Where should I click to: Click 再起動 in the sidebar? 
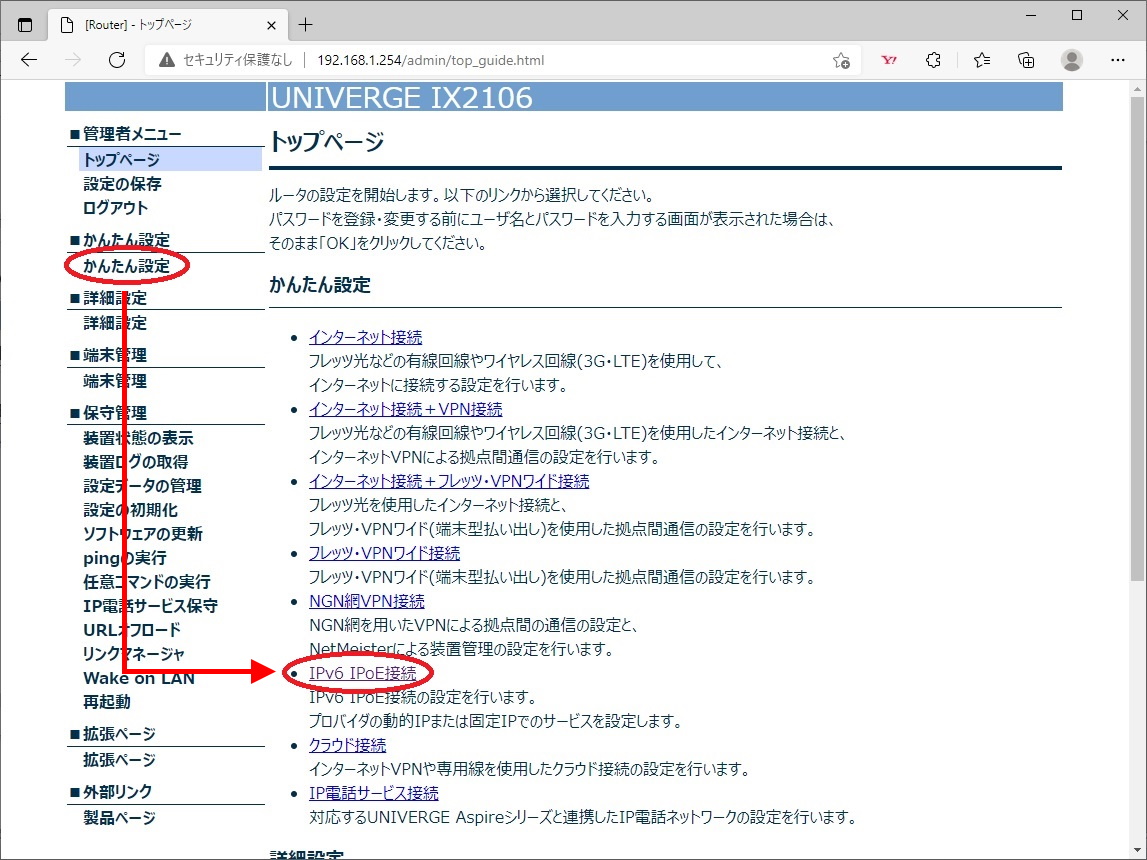[107, 702]
